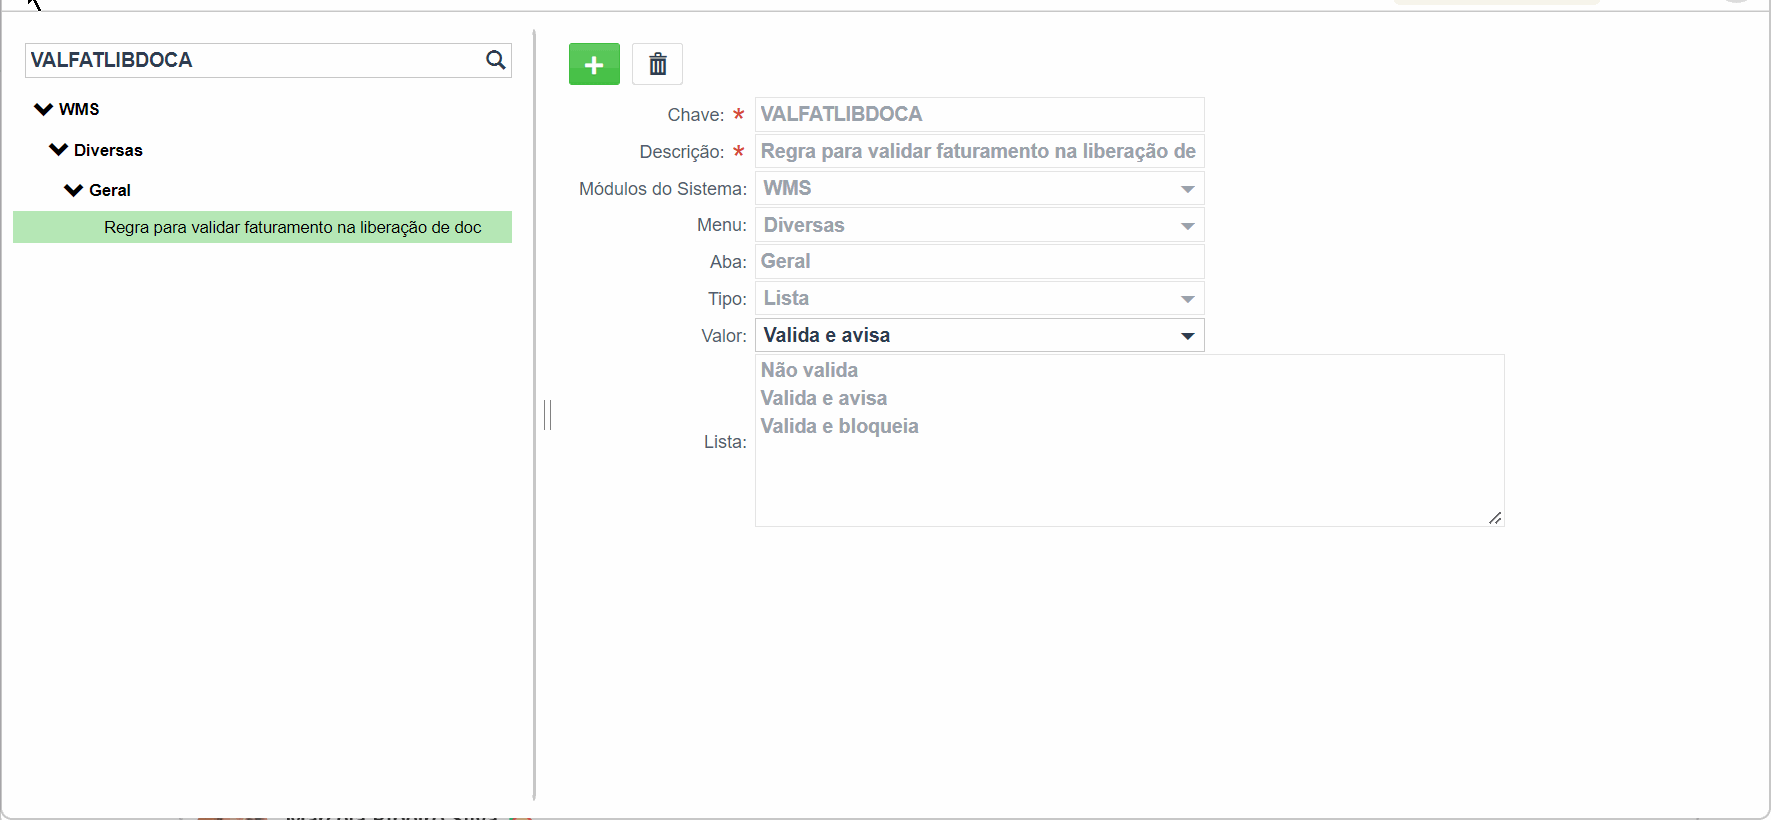Viewport: 1771px width, 820px height.
Task: Open the Valor dropdown arrow
Action: pyautogui.click(x=1187, y=336)
